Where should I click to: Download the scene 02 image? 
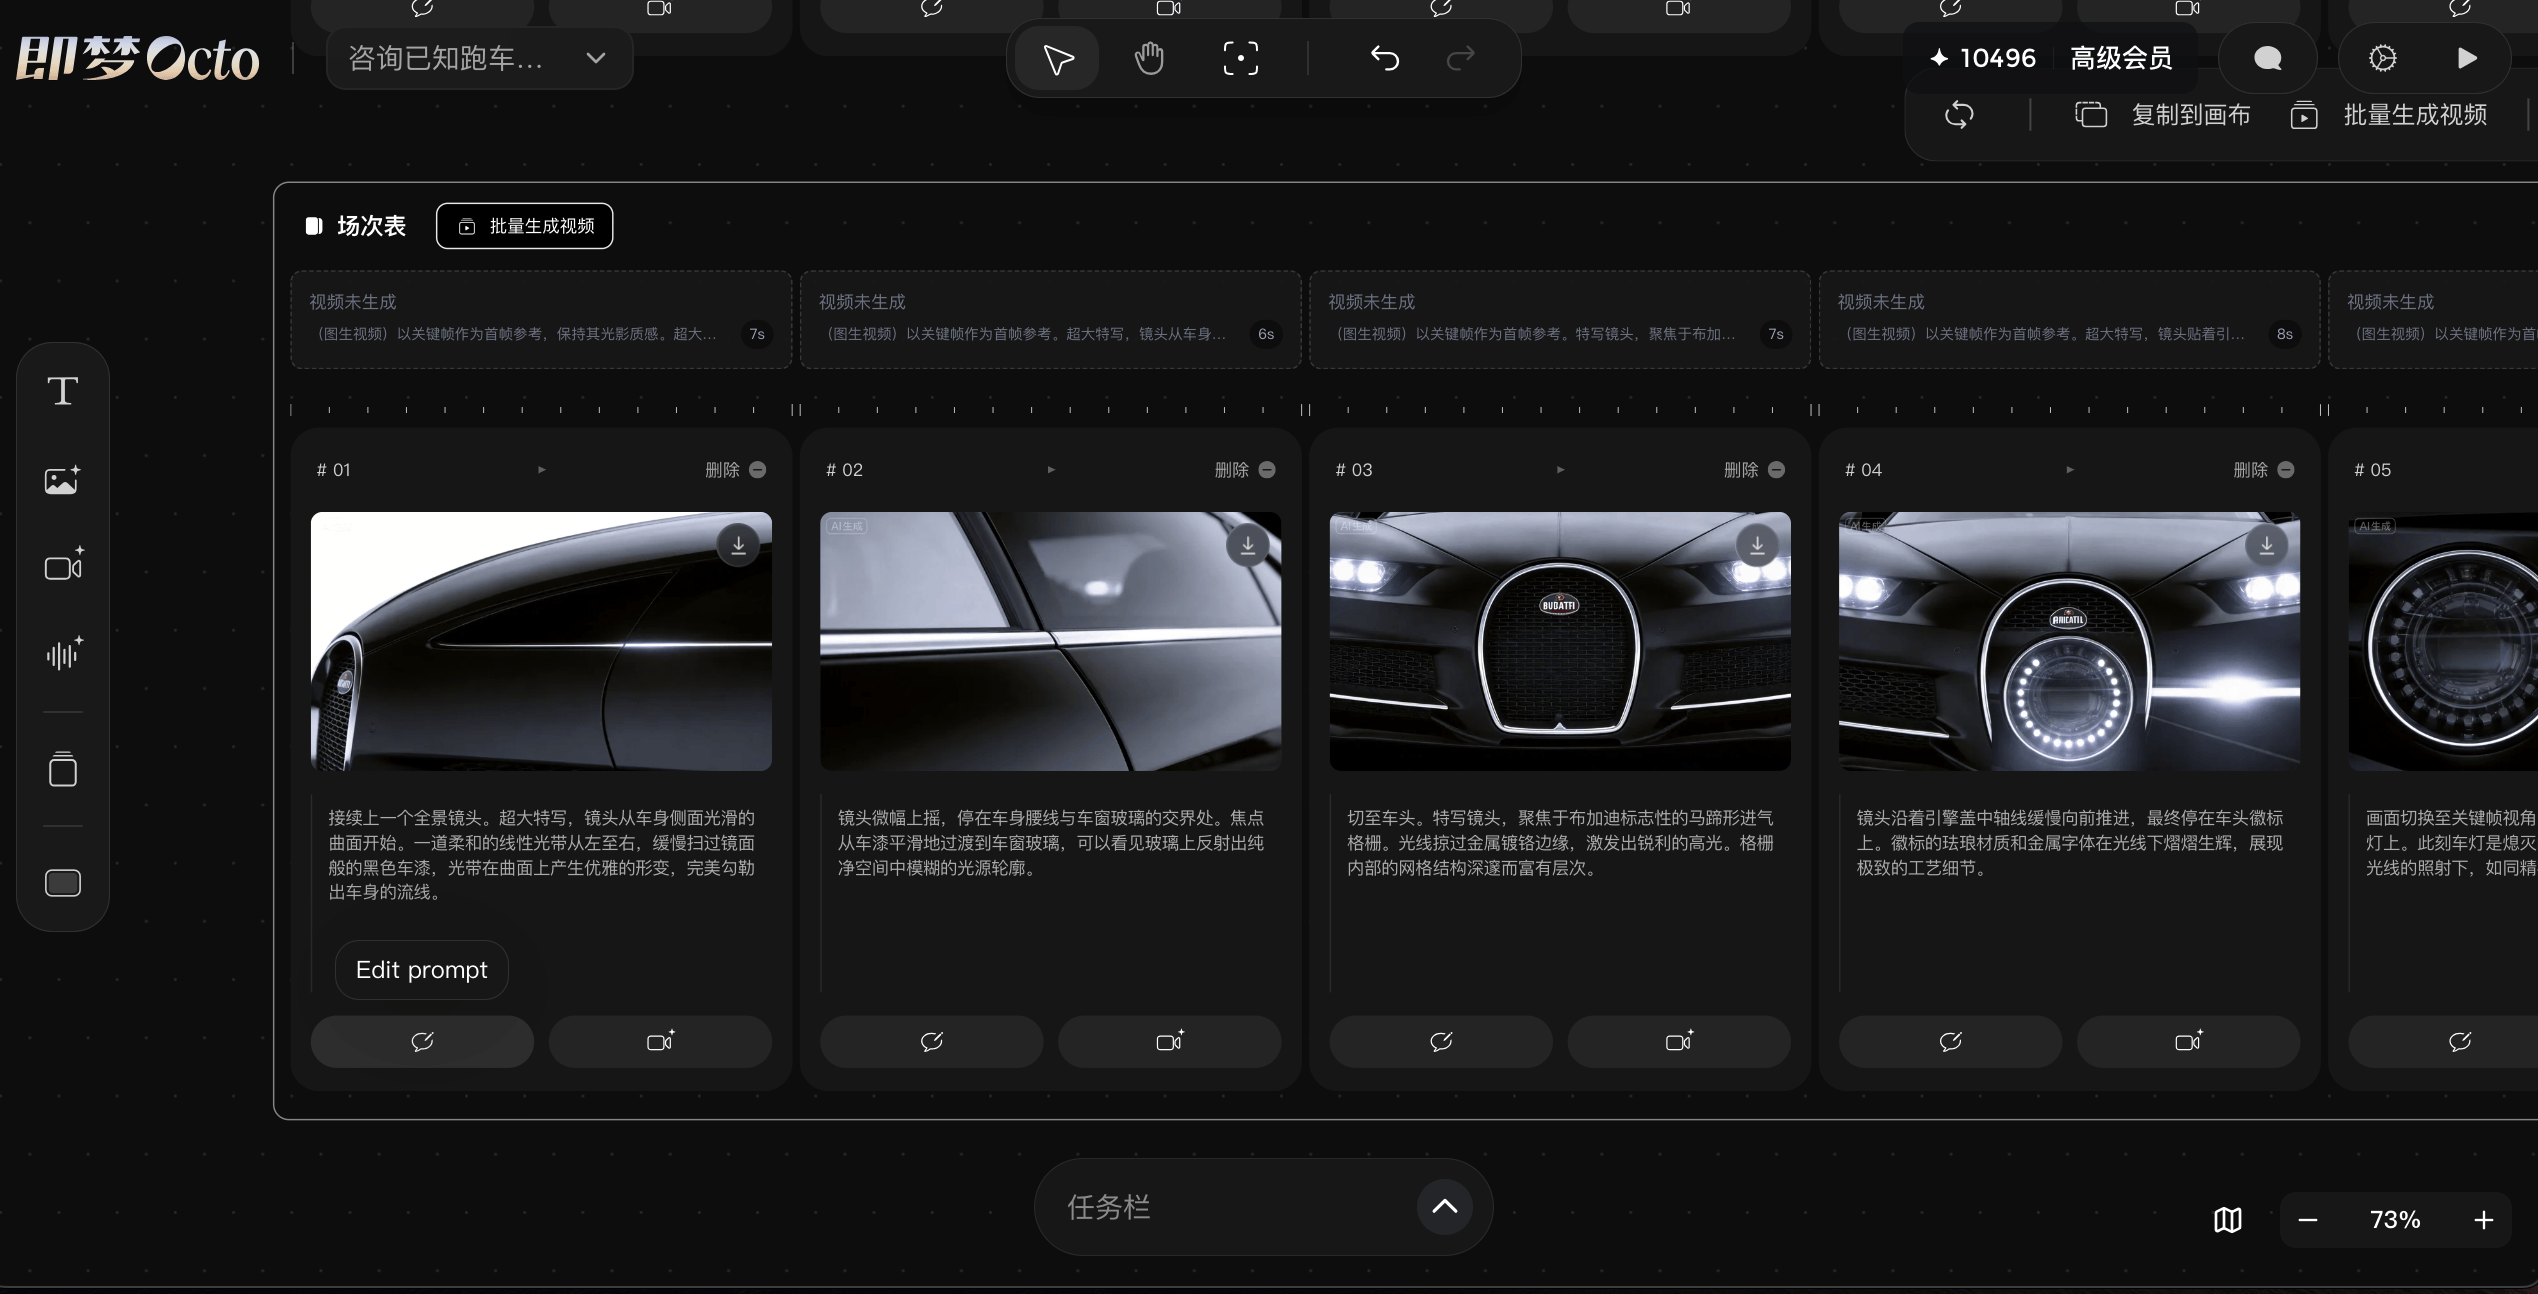point(1247,545)
